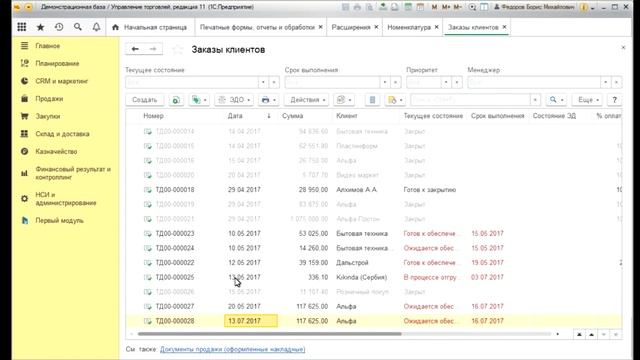Expand Текущее состояние filter dropdown
The image size is (640, 360).
[263, 82]
